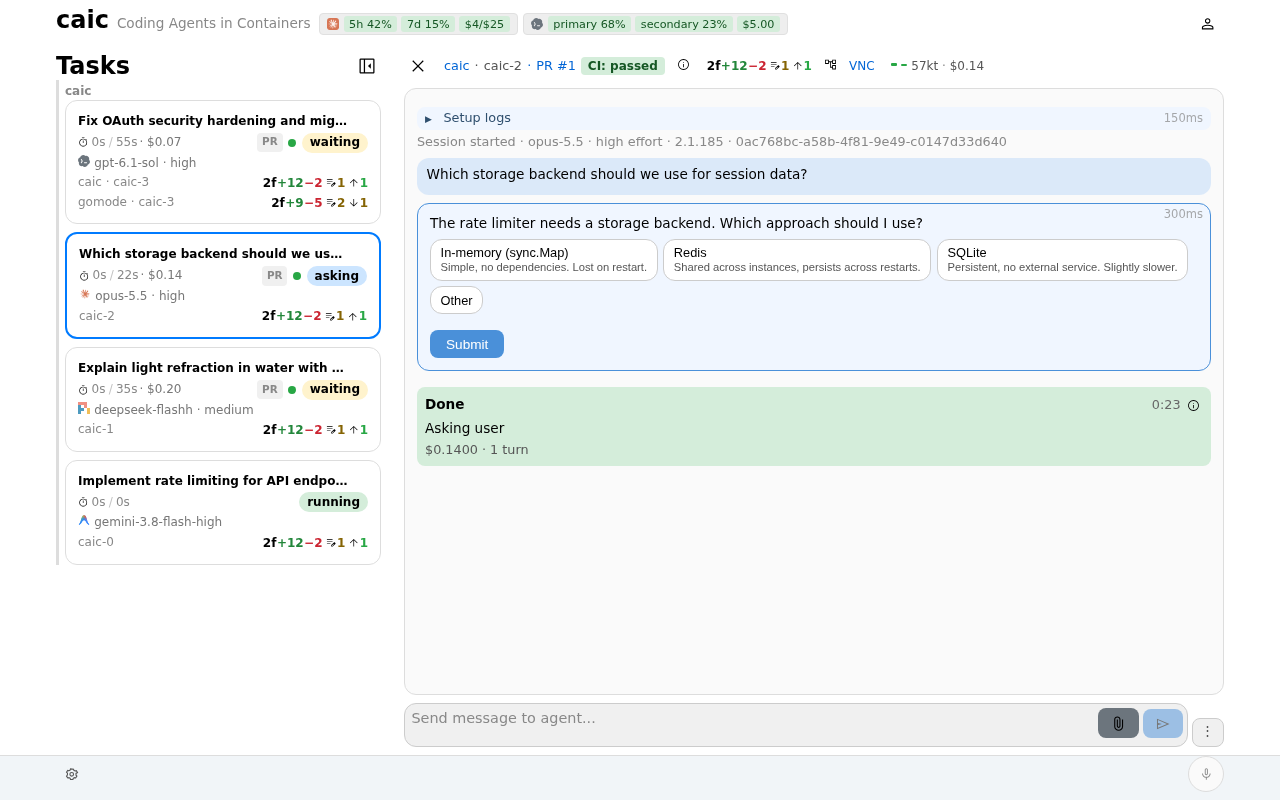Click the Claude usage icon in header

pyautogui.click(x=333, y=24)
